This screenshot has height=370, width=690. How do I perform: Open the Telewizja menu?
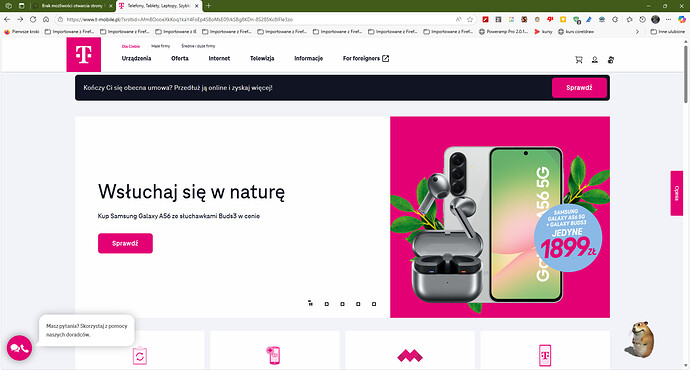pos(262,58)
